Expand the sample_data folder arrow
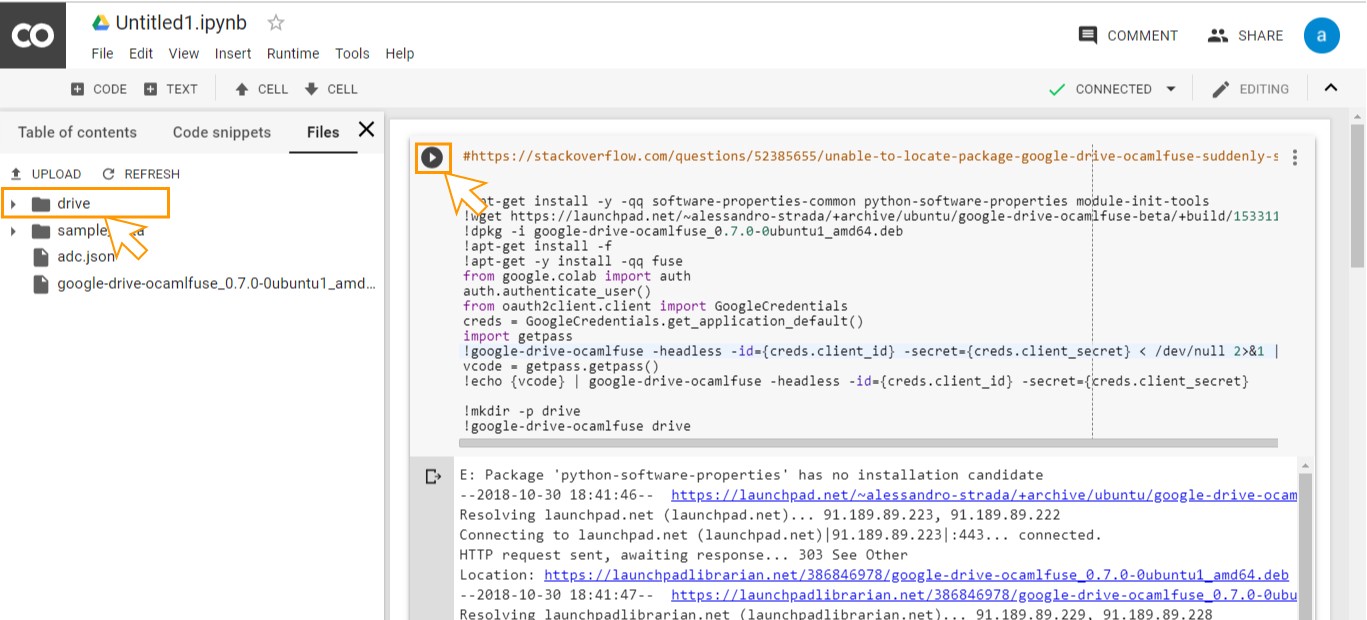1367x620 pixels. pos(13,231)
